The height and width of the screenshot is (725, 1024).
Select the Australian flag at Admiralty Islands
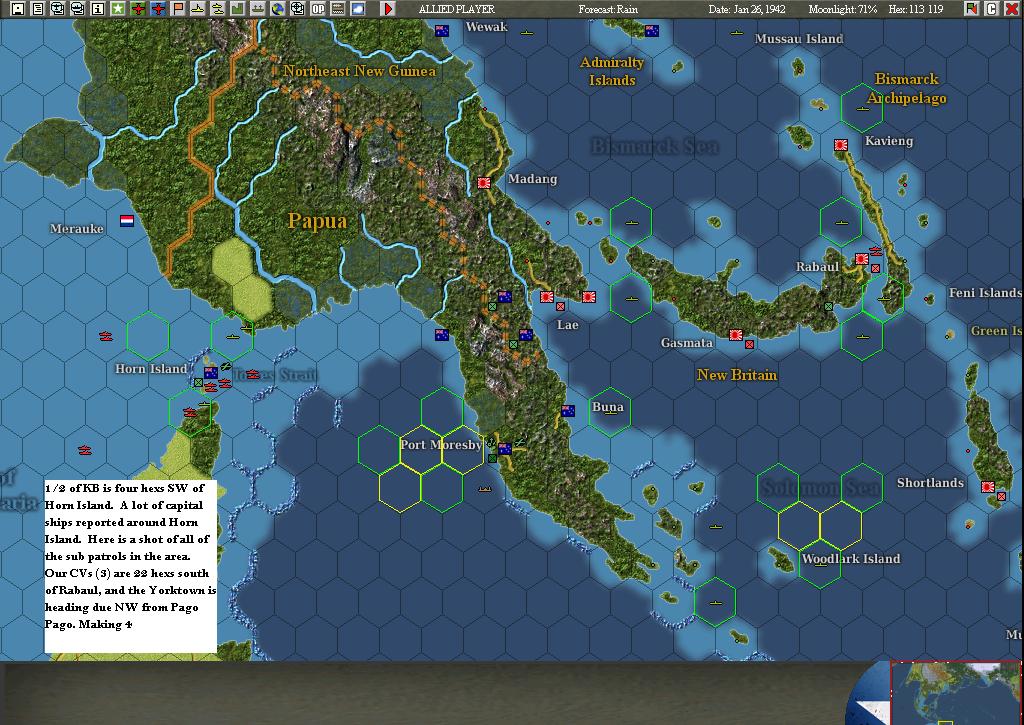click(x=652, y=31)
